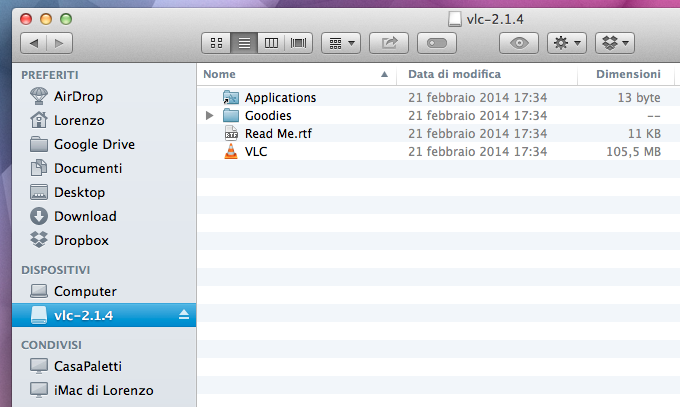Click the Desktop sidebar icon
680x407 pixels.
(x=39, y=192)
